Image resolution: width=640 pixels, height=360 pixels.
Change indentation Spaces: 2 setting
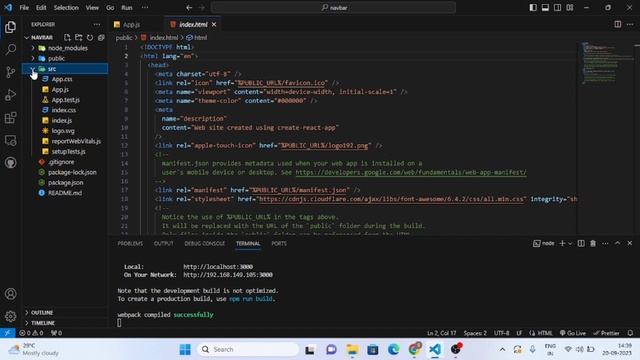[x=475, y=333]
